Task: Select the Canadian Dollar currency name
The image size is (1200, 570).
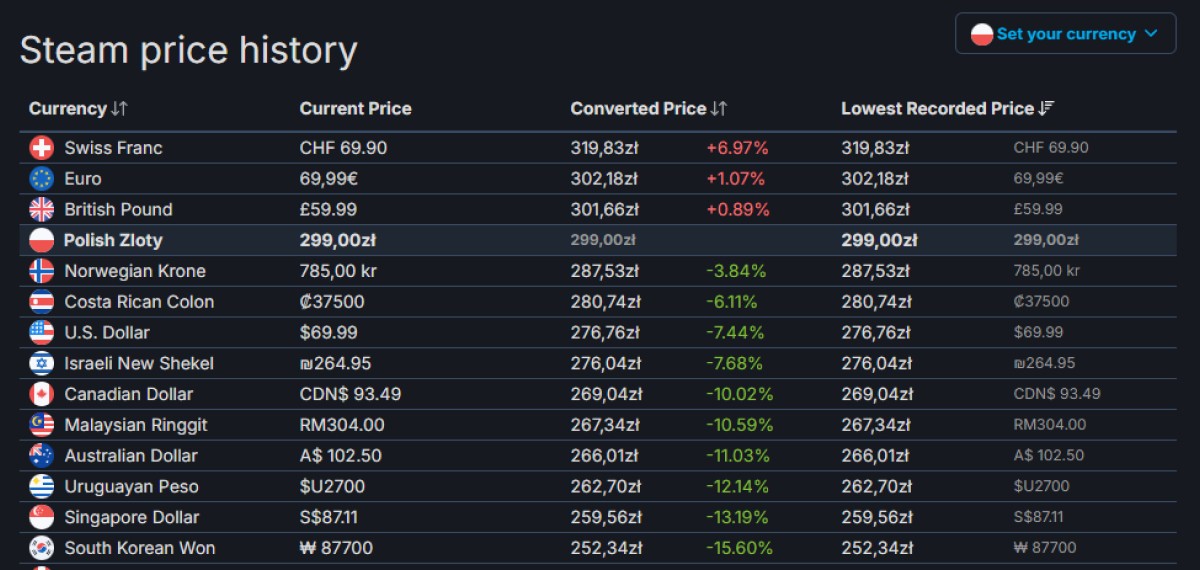Action: pyautogui.click(x=129, y=394)
